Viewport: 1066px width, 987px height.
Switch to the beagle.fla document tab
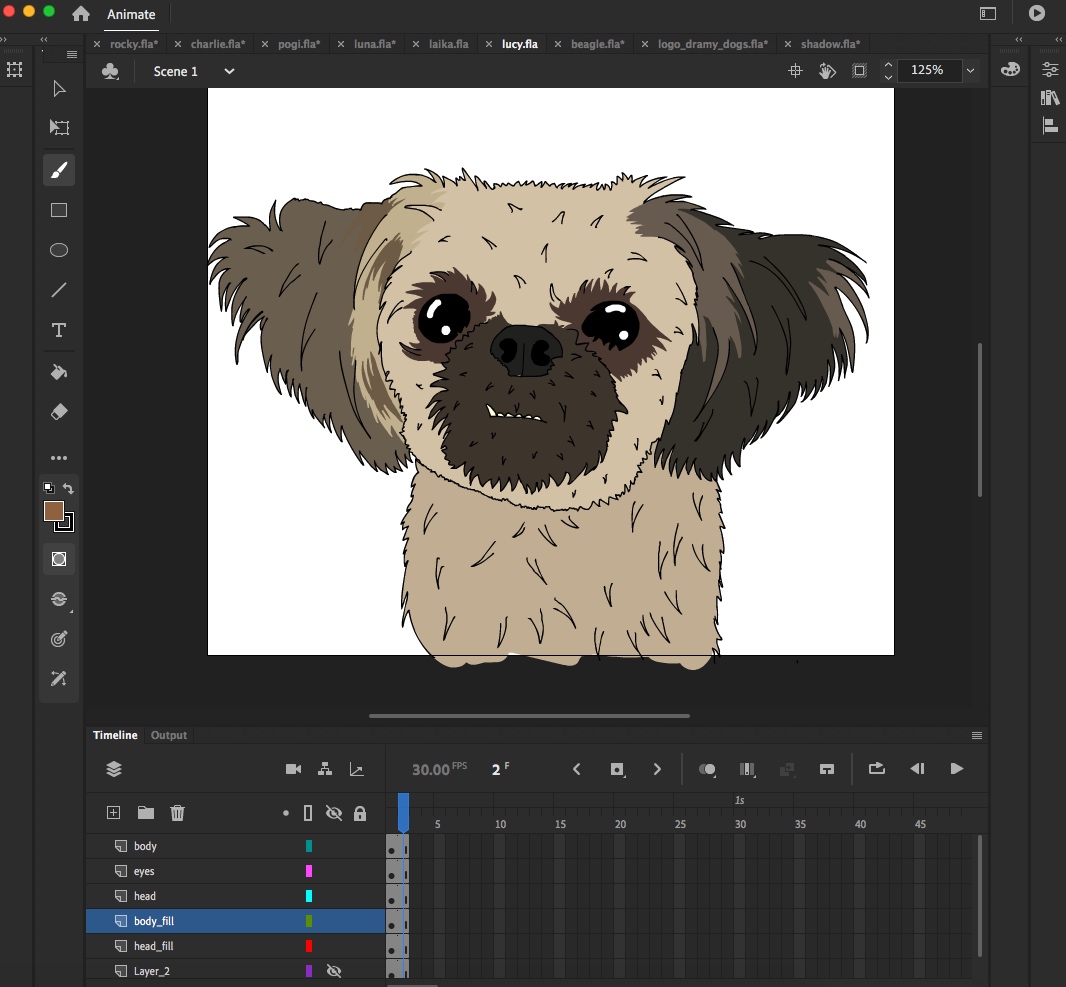[x=598, y=44]
